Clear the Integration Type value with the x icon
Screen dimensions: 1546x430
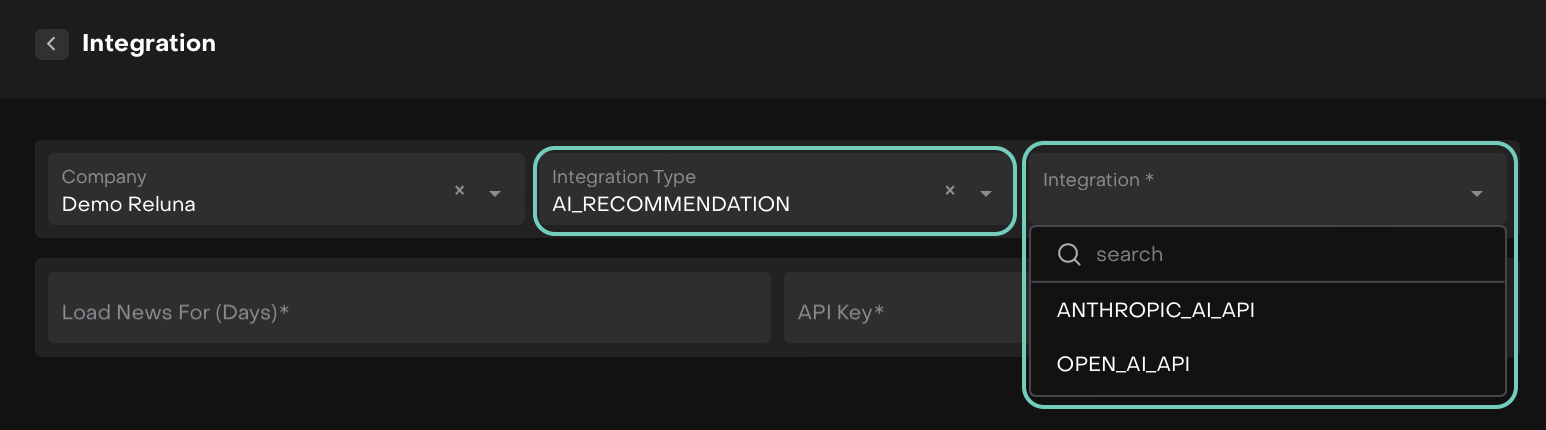click(950, 190)
